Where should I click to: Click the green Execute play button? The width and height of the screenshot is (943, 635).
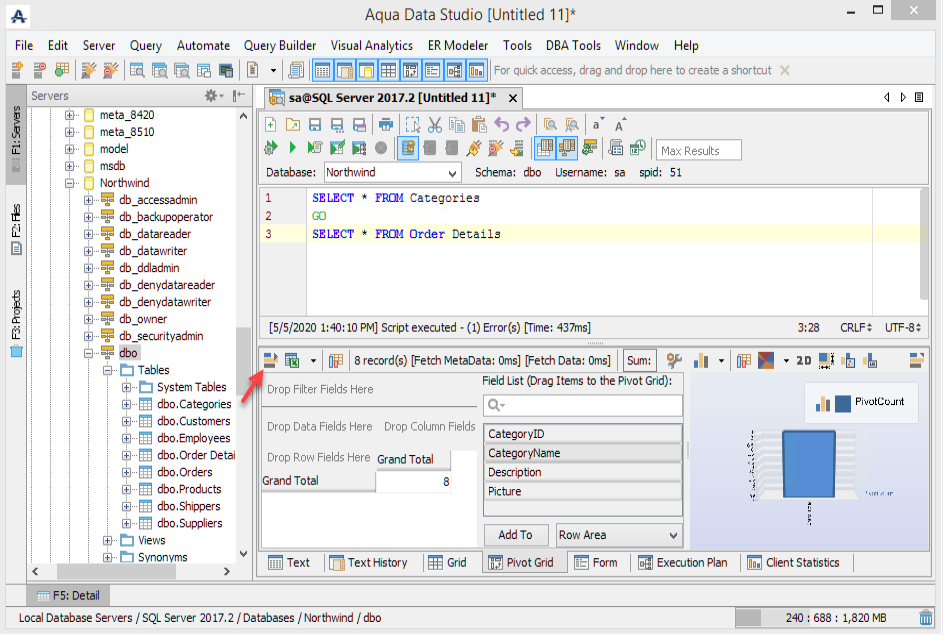pyautogui.click(x=292, y=148)
